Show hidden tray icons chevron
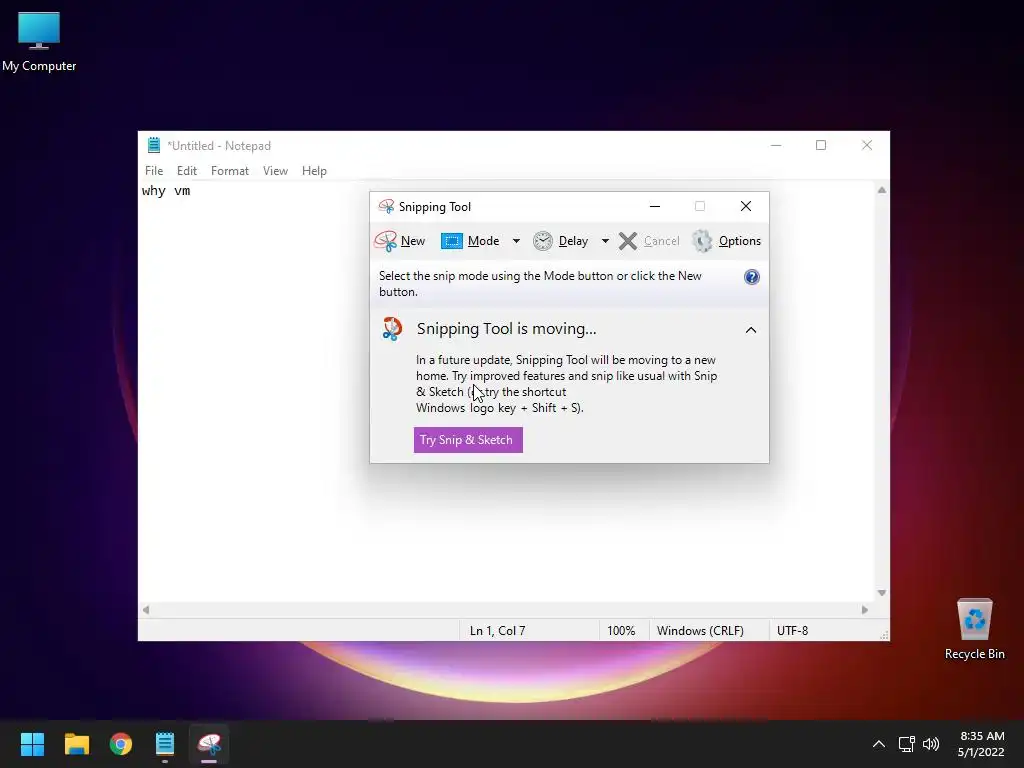This screenshot has width=1024, height=768. 879,744
